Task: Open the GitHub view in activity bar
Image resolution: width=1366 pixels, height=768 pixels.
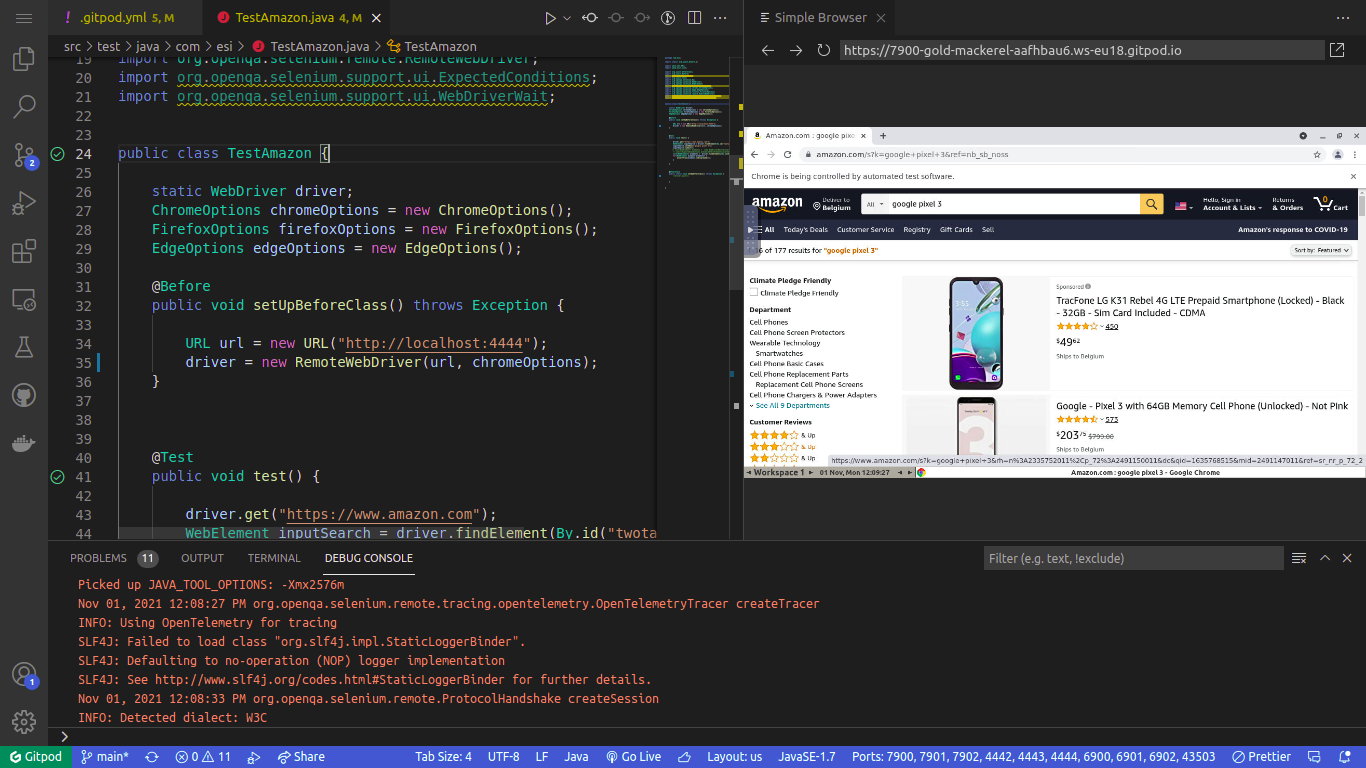Action: (24, 395)
